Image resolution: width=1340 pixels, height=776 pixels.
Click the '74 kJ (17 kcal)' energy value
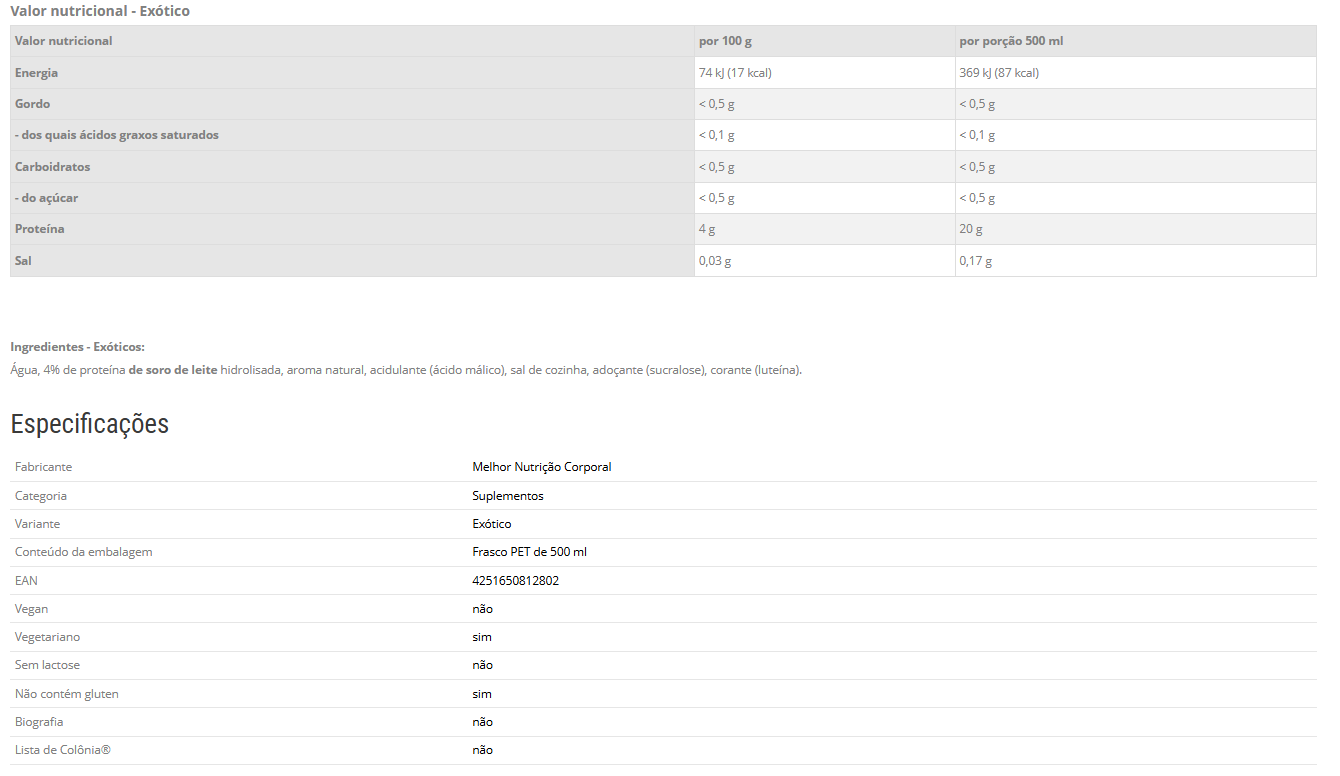(x=735, y=73)
